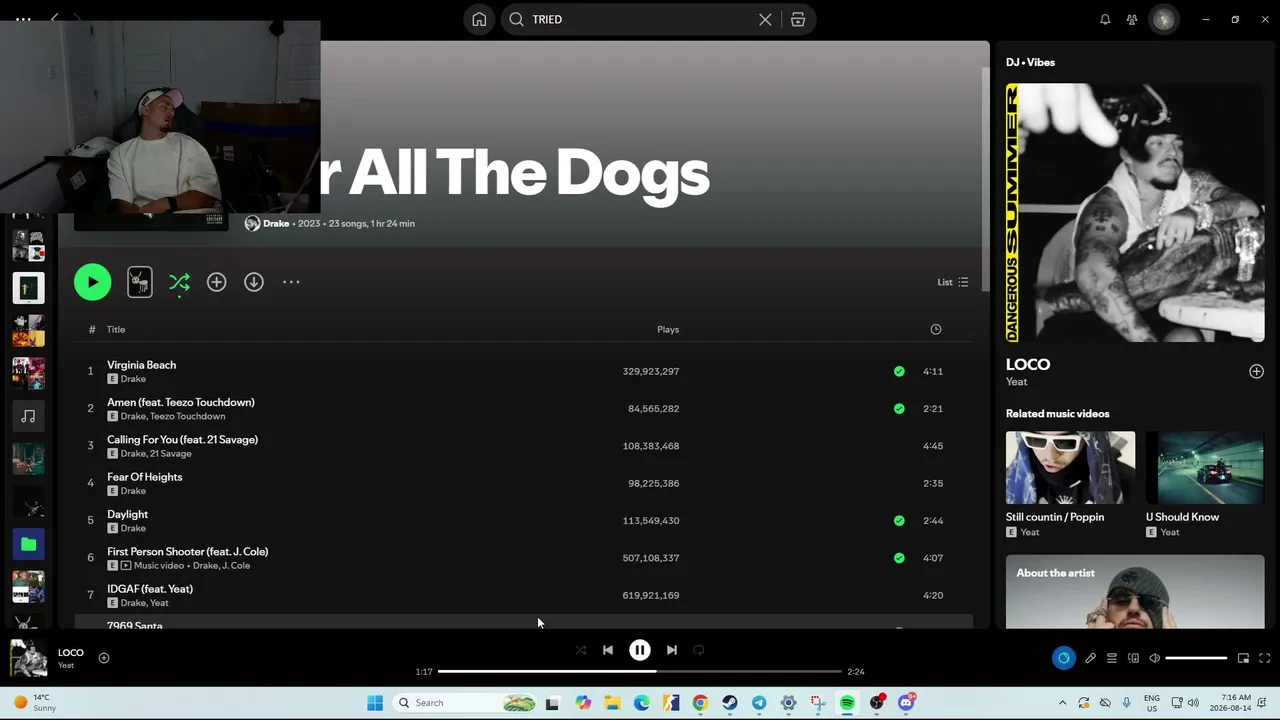Open Browse icon beside the search field
This screenshot has width=1280, height=720.
click(x=798, y=19)
